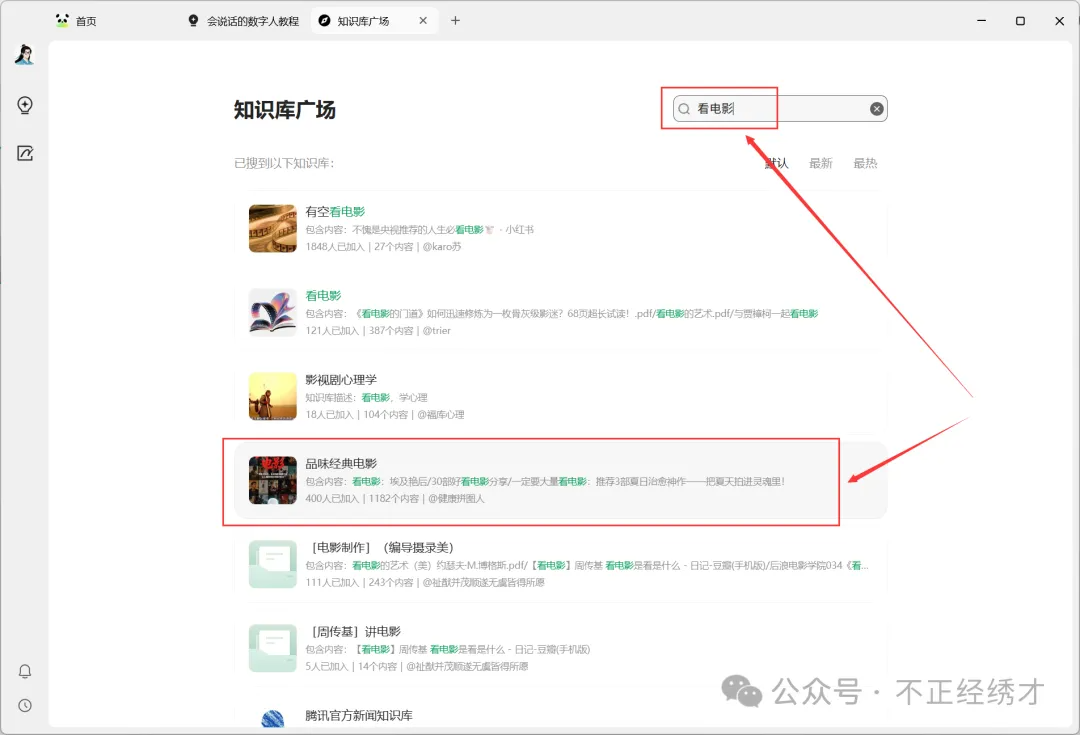Click the magnifier icon in search box
Image resolution: width=1080 pixels, height=735 pixels.
684,109
